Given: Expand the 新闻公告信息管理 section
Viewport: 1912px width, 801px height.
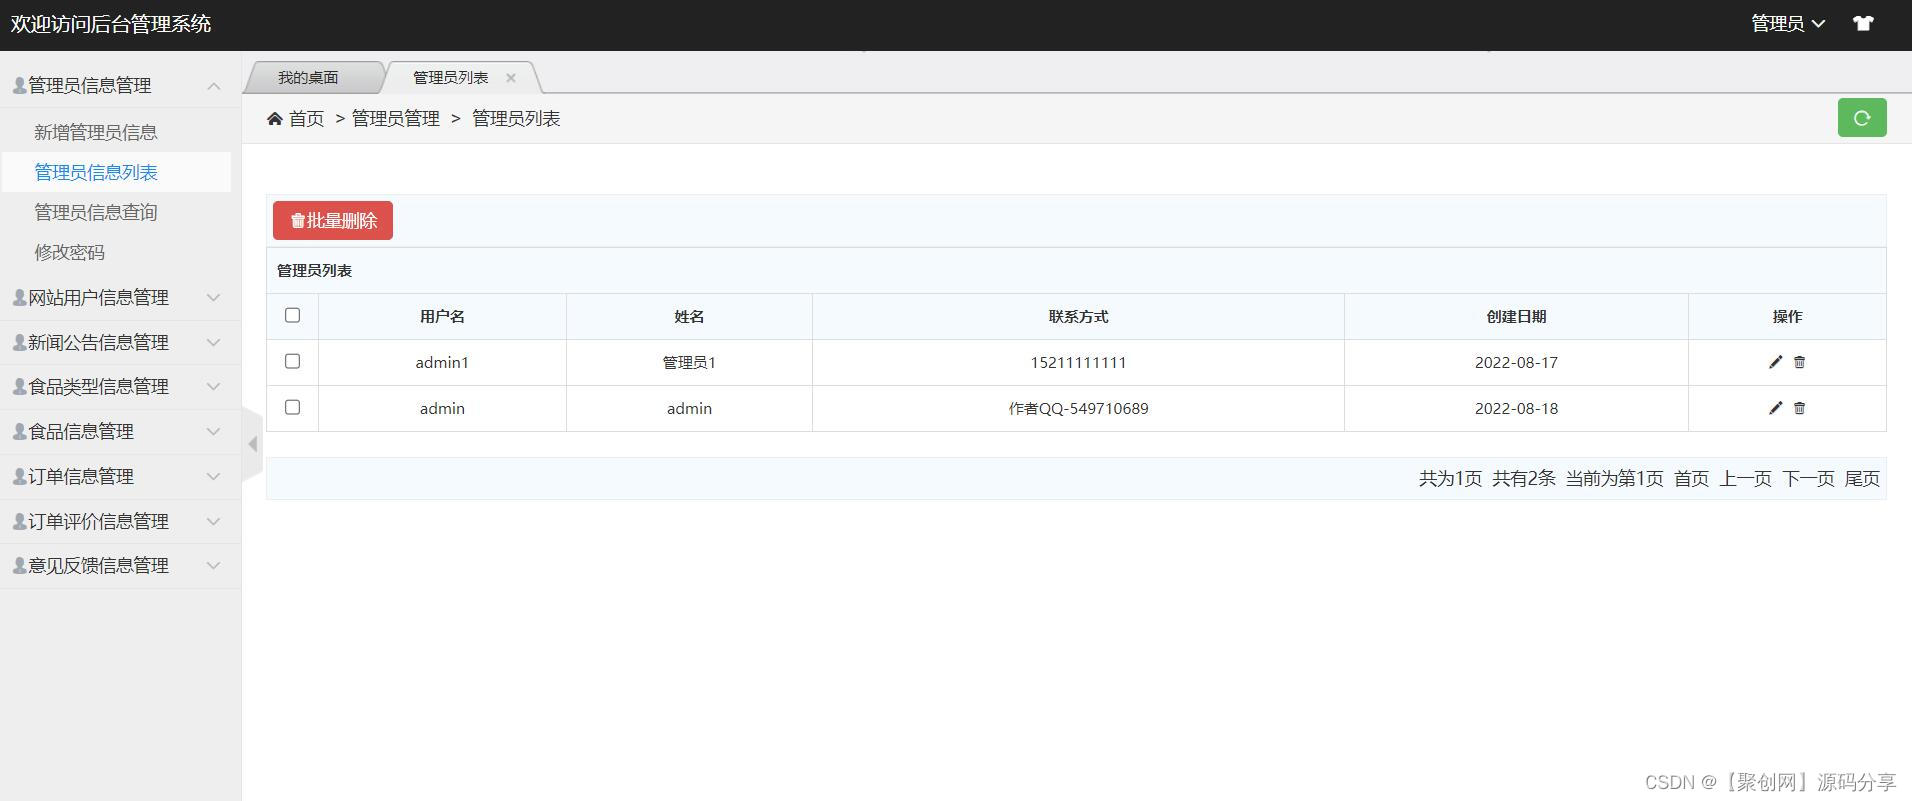Looking at the screenshot, I should click(x=120, y=343).
